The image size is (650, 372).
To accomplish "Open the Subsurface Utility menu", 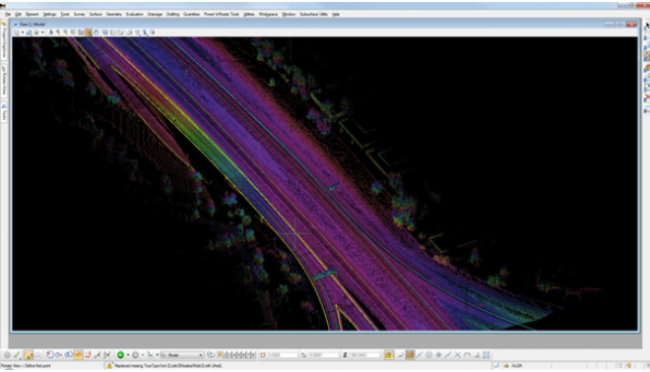I will (x=313, y=14).
